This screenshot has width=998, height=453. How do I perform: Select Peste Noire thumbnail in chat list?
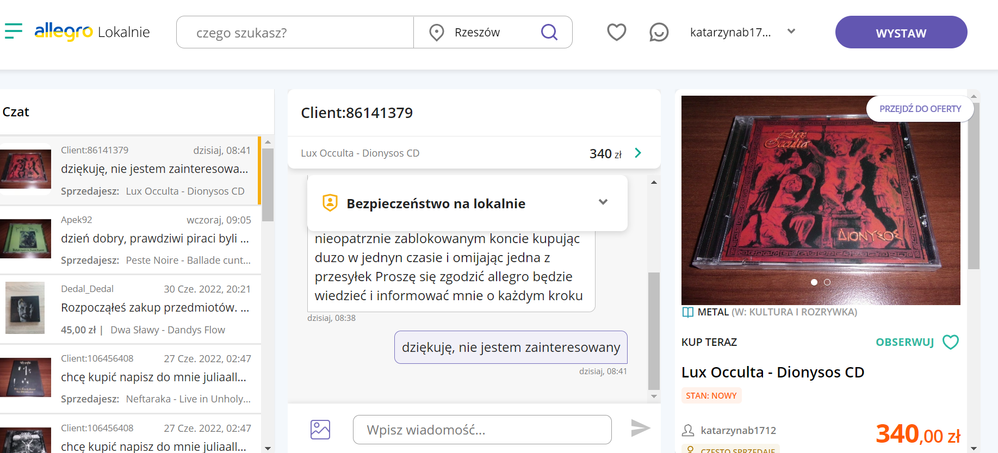click(25, 239)
